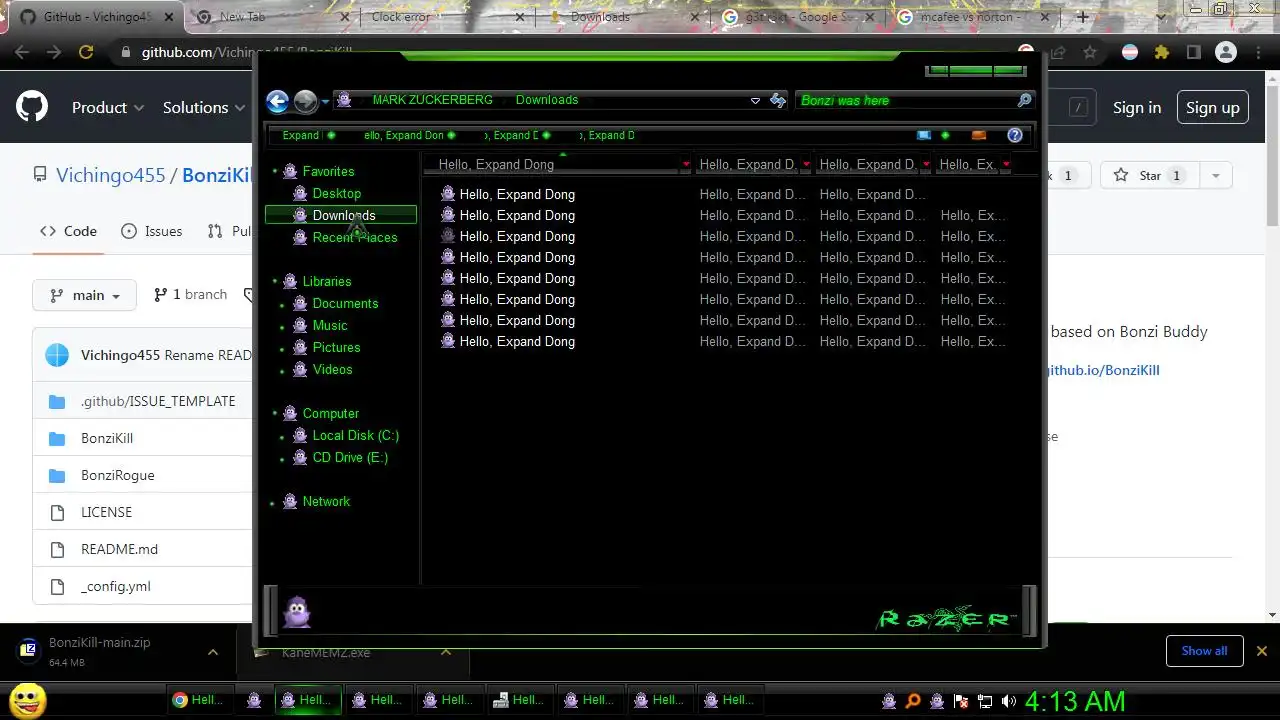1280x720 pixels.
Task: Select CD Drive (E:)
Action: coord(350,457)
